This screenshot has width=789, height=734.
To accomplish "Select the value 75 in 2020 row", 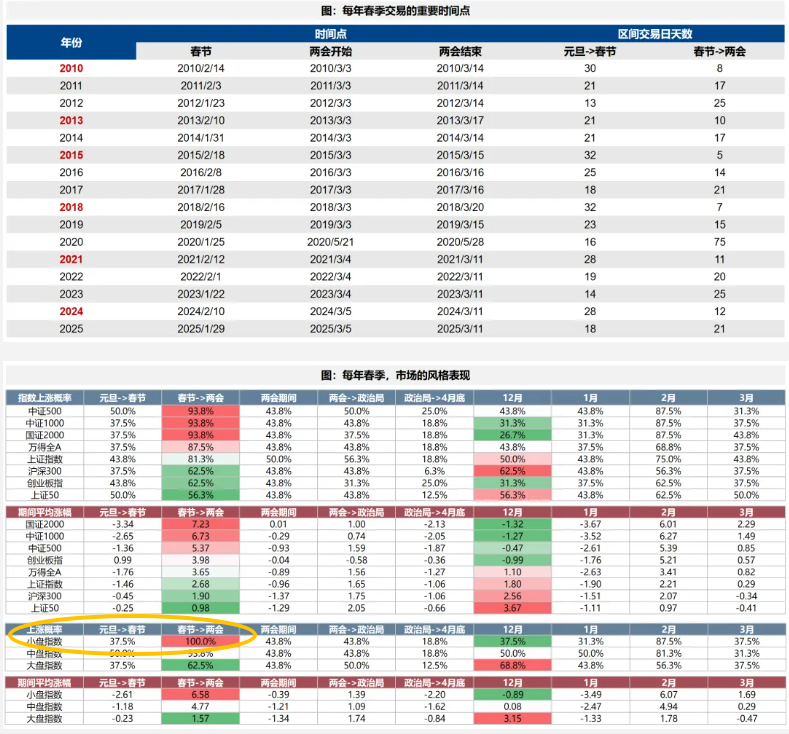I will (720, 242).
